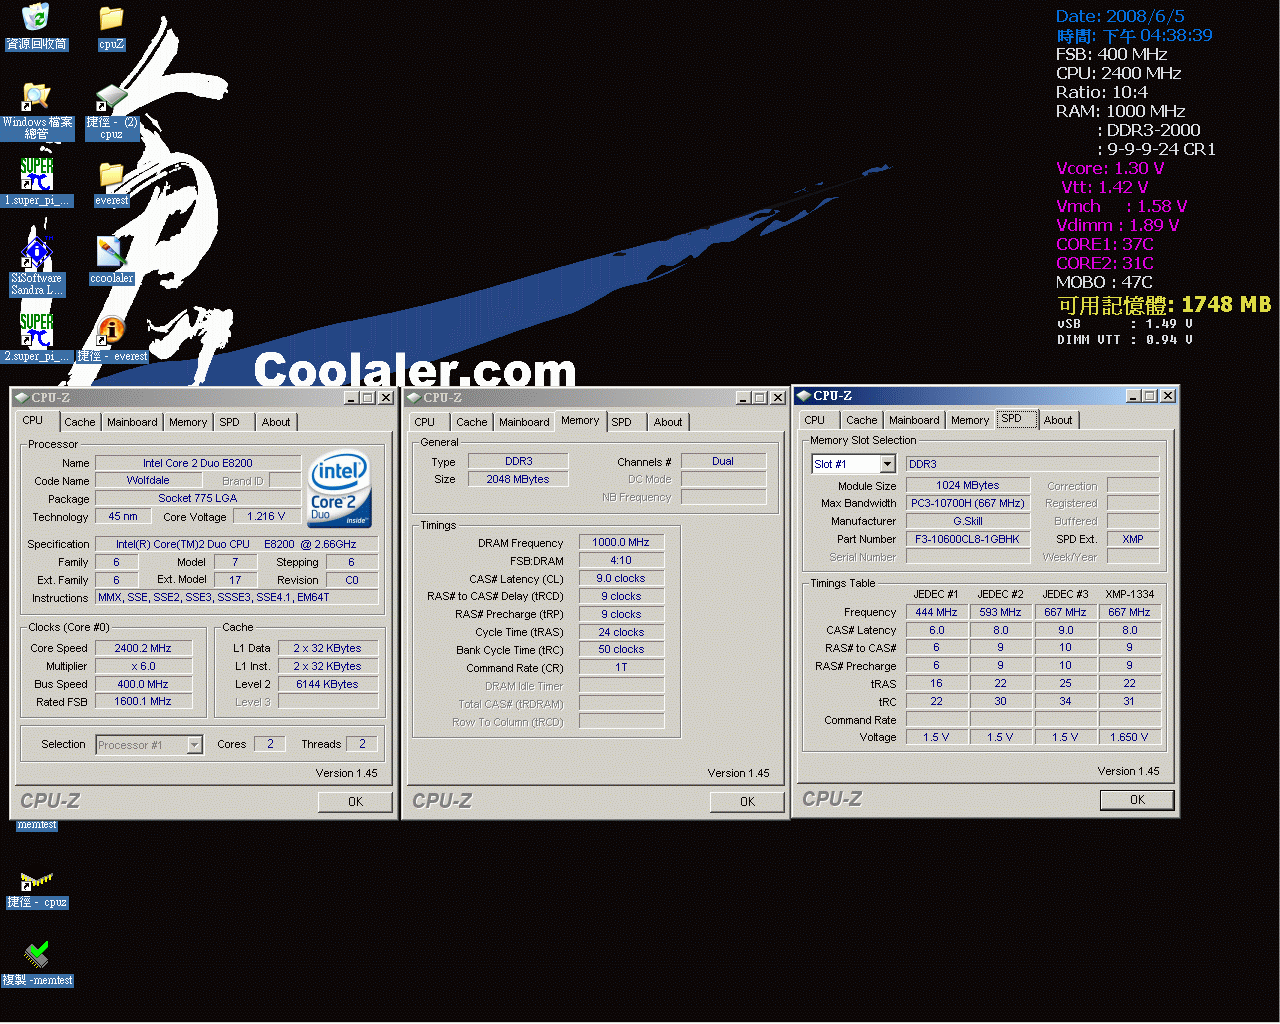
Task: Switch to CPU tab in right CPU-Z window
Action: 815,420
